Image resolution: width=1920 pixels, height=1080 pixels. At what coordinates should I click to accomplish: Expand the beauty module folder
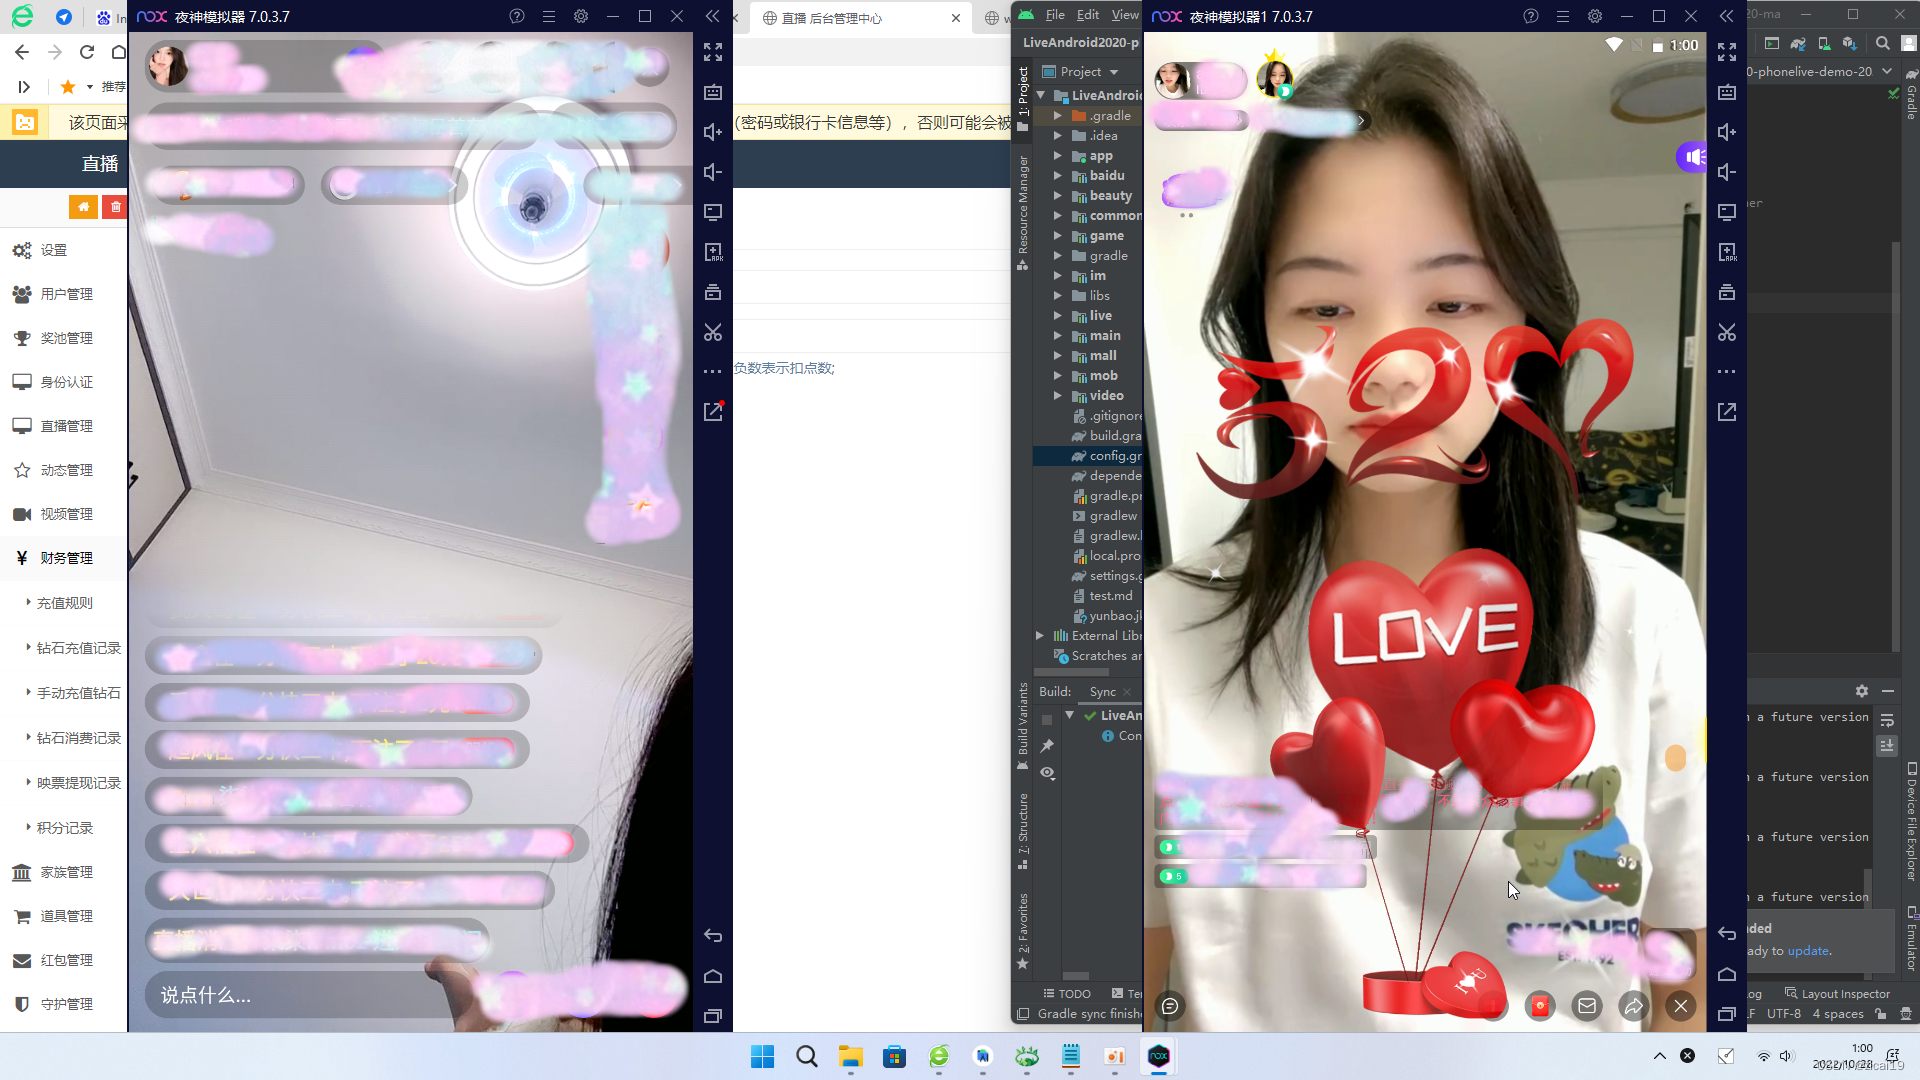(1058, 196)
